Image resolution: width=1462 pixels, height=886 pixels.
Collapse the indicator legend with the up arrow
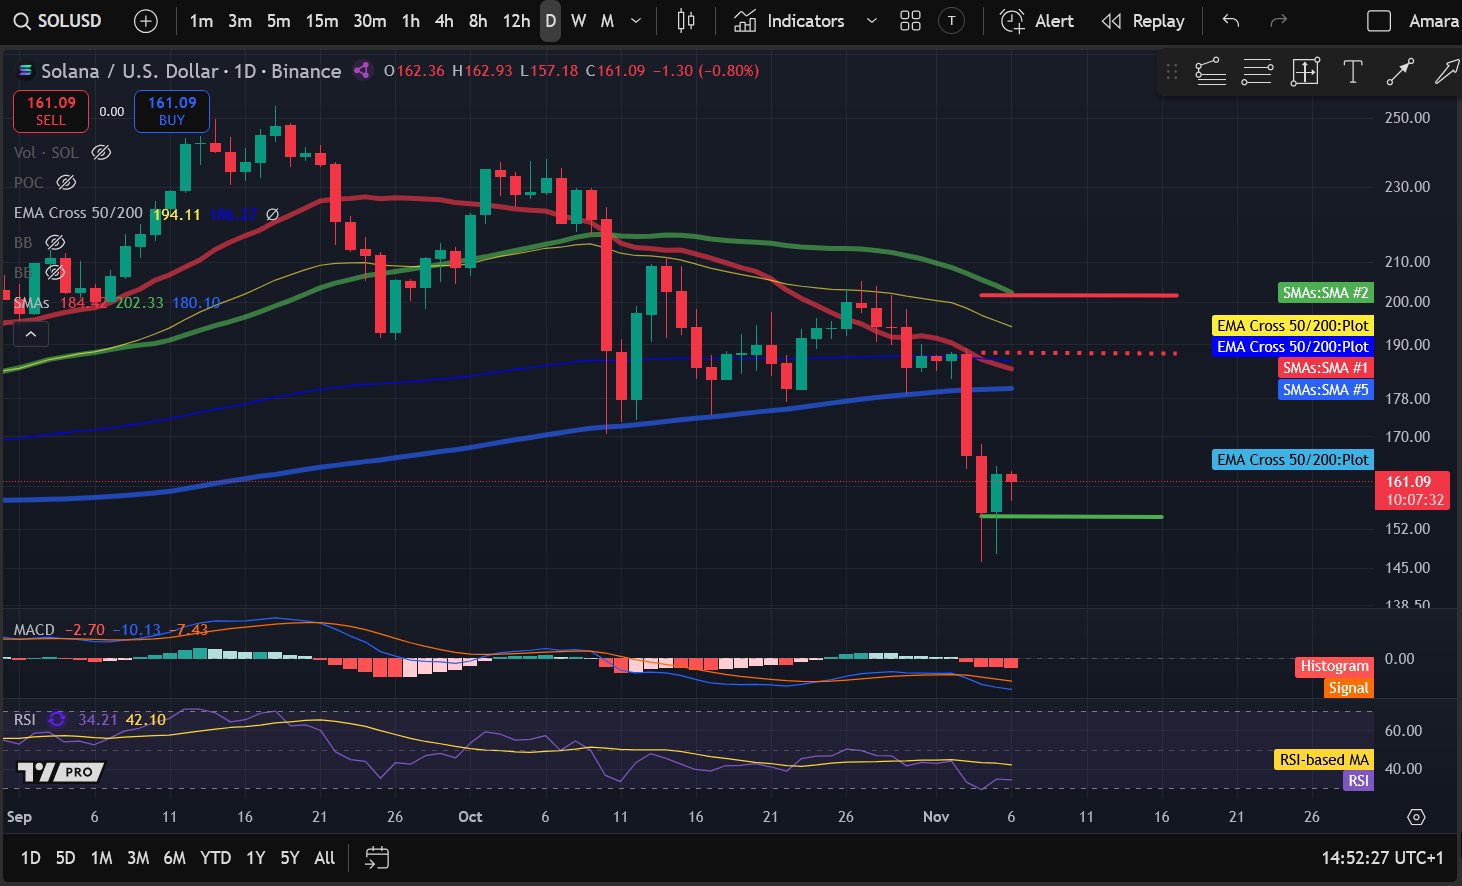30,333
